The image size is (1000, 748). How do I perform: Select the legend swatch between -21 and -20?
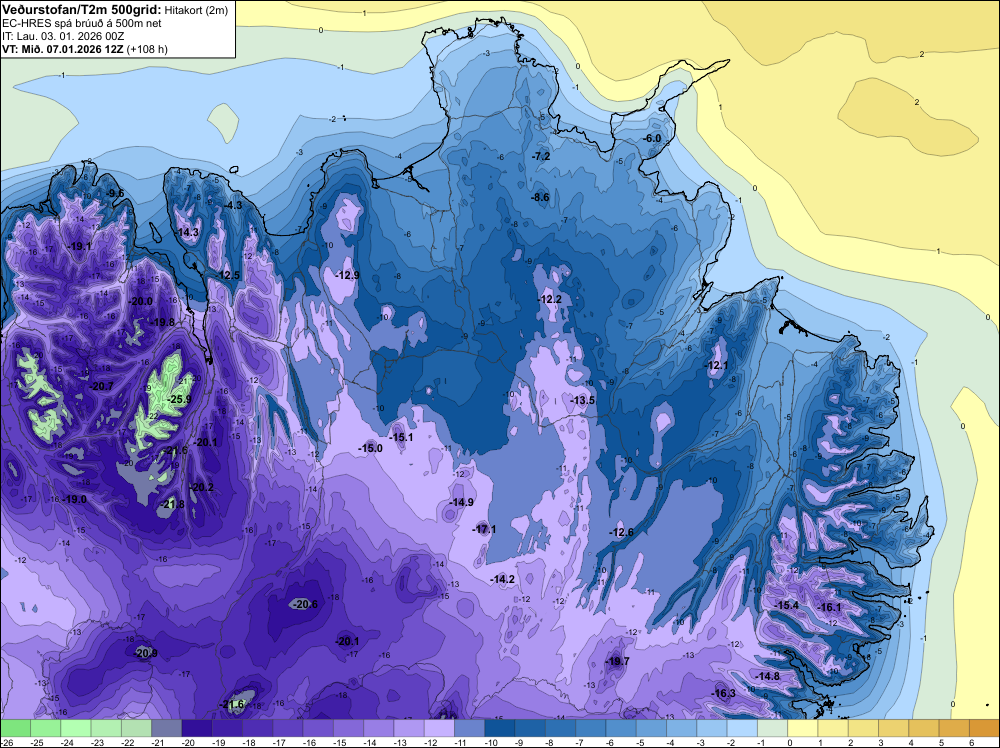(166, 728)
